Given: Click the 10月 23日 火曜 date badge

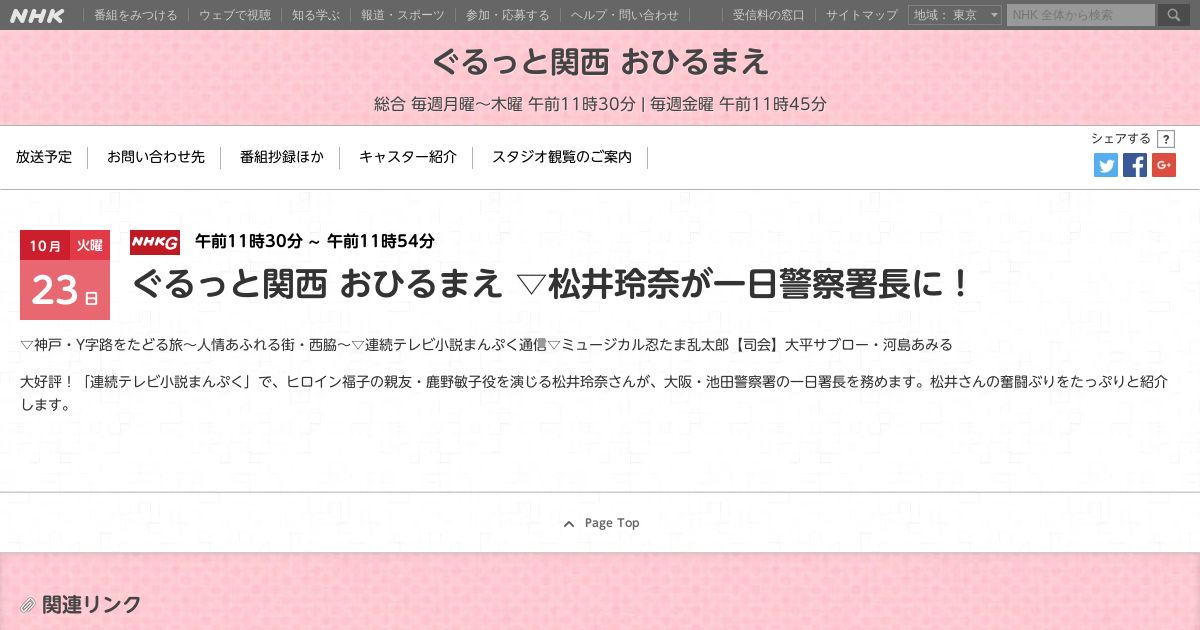Looking at the screenshot, I should 65,275.
